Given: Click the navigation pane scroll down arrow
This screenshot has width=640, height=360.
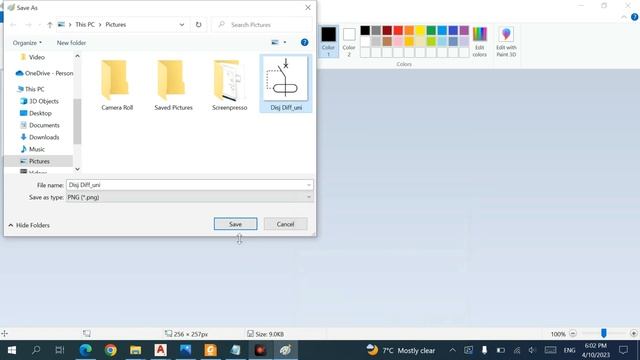Looking at the screenshot, I should click(77, 169).
